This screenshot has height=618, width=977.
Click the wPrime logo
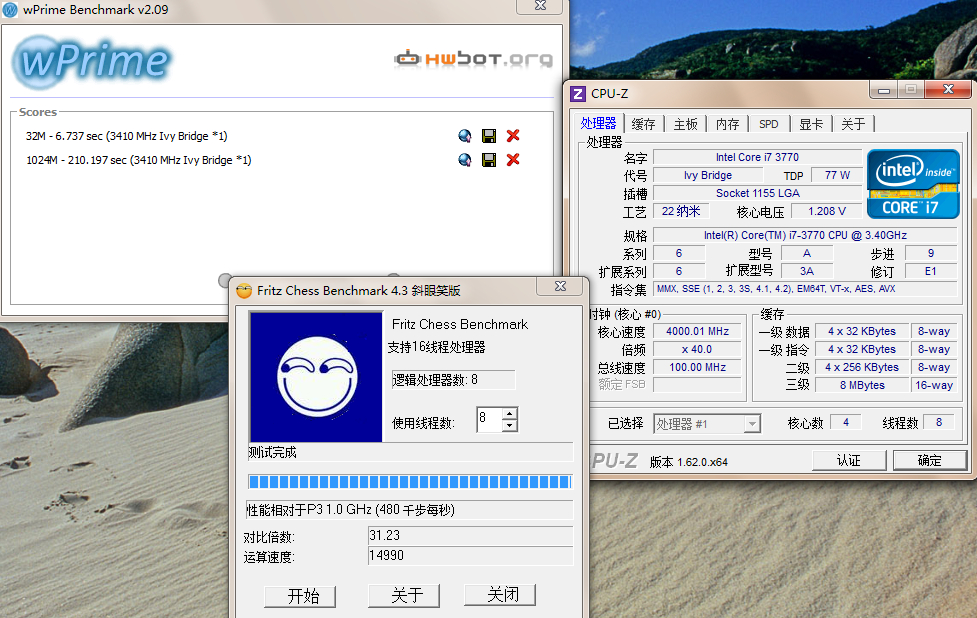click(x=91, y=61)
